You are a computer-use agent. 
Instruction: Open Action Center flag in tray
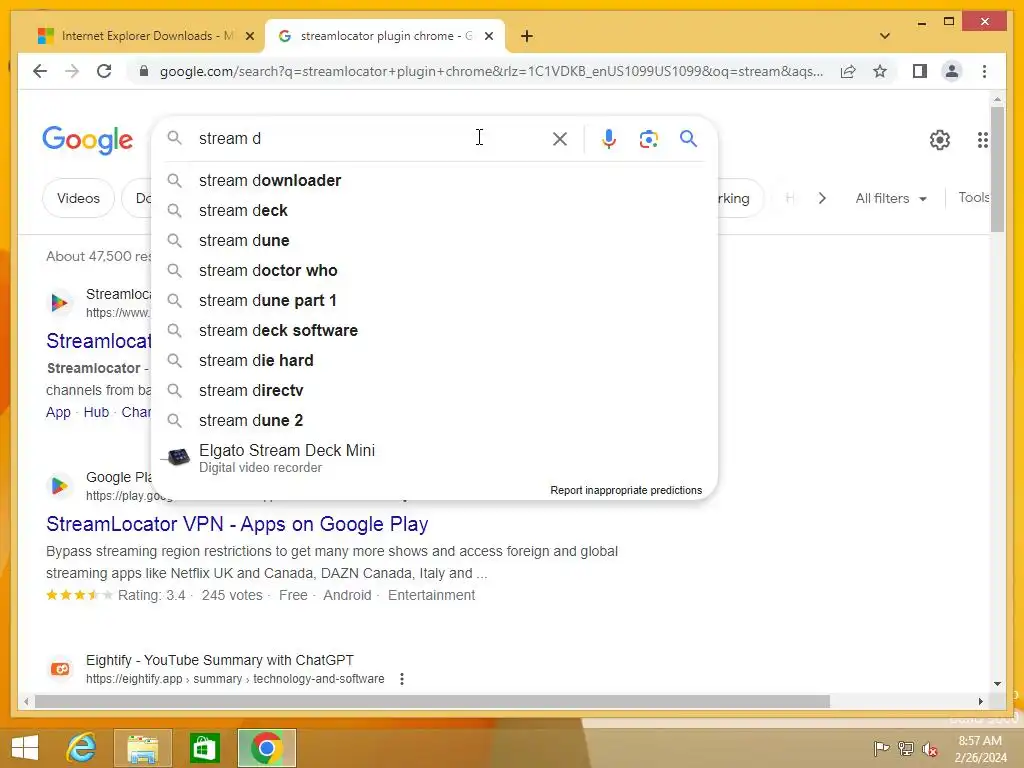pos(881,748)
